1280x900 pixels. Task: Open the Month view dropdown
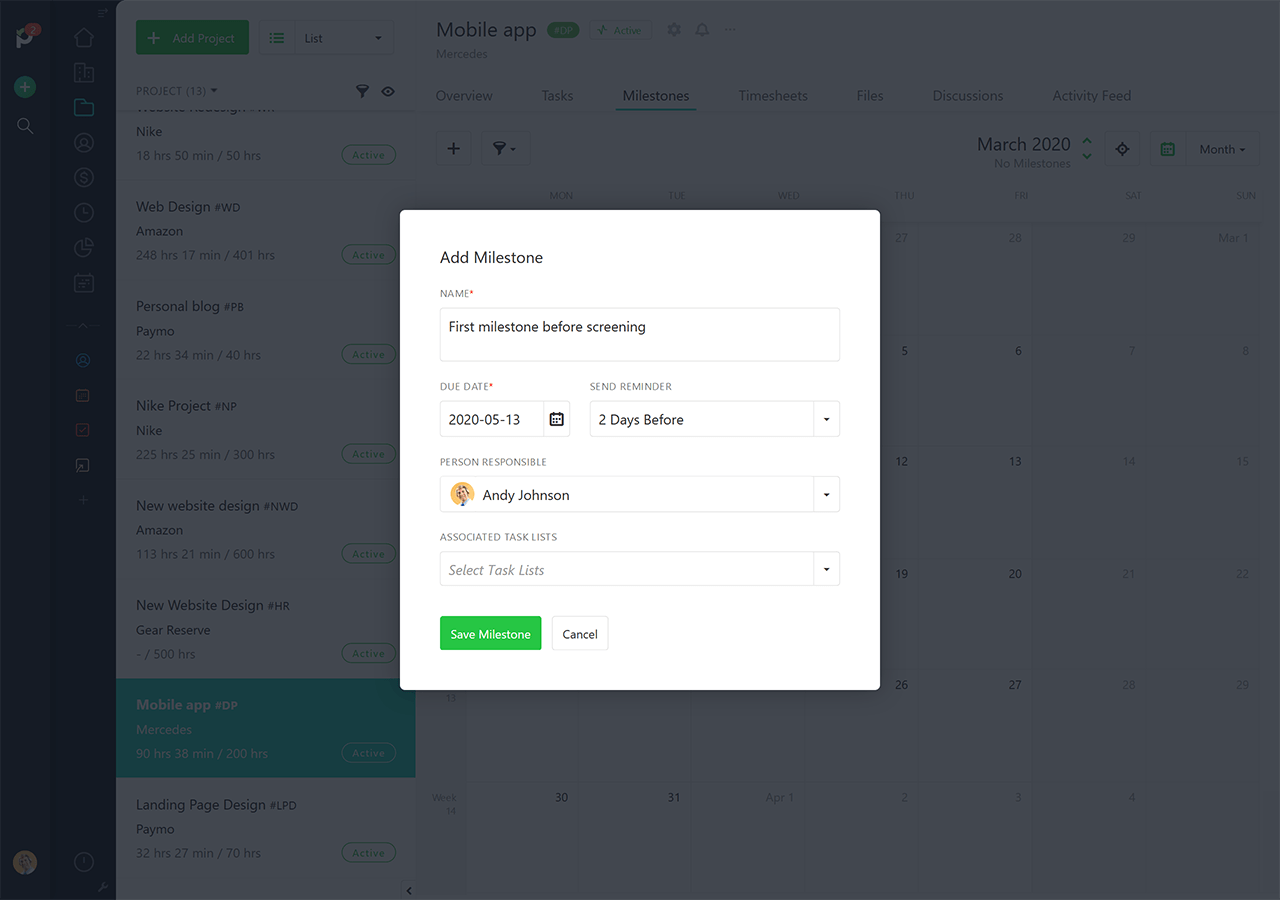[1222, 149]
